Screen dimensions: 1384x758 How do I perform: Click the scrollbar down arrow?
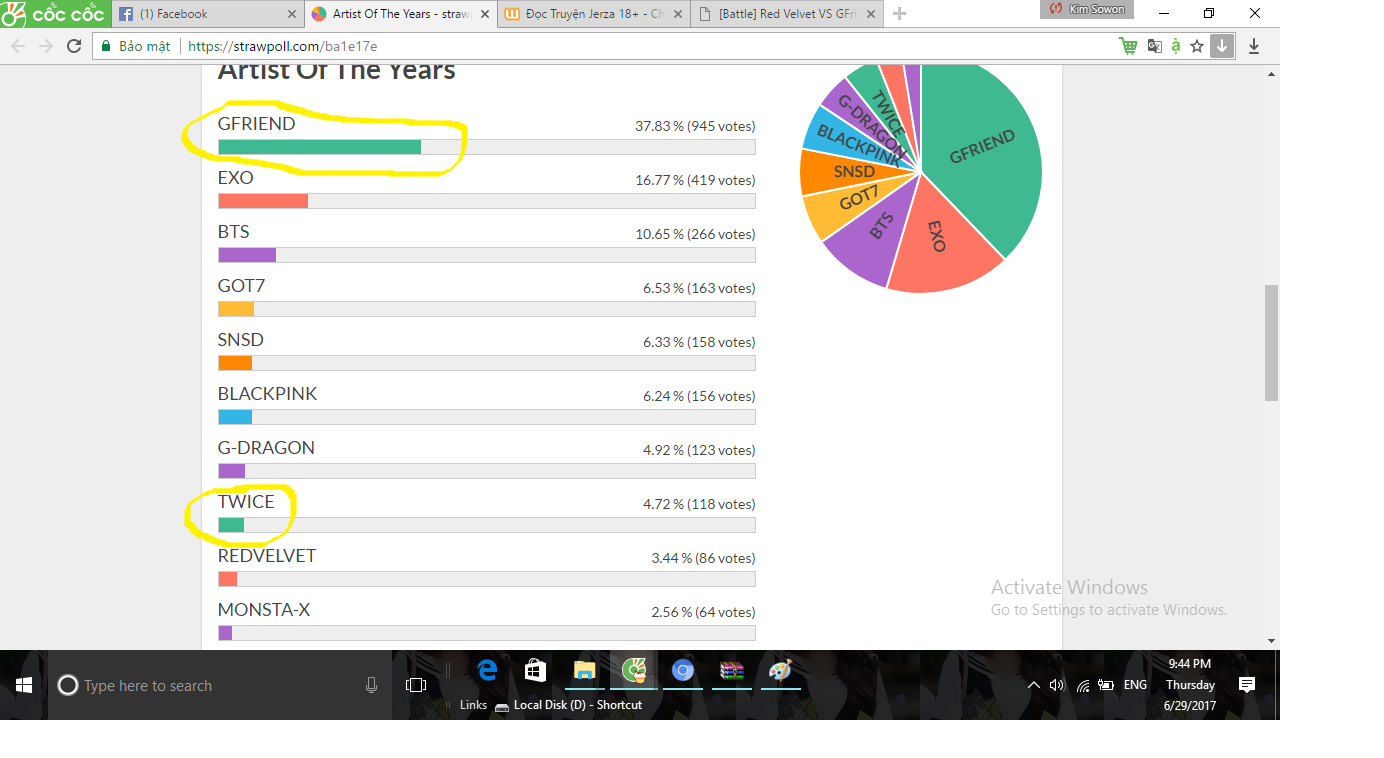point(1271,641)
